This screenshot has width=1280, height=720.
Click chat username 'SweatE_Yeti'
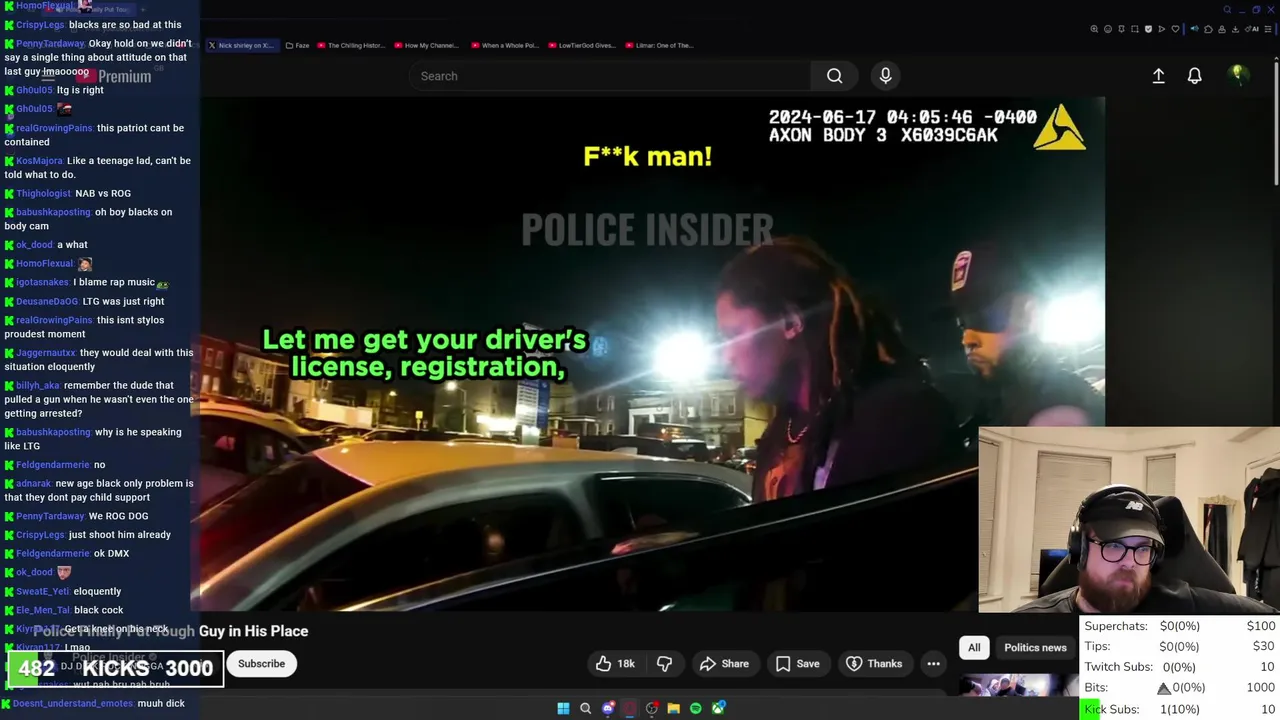(x=41, y=591)
